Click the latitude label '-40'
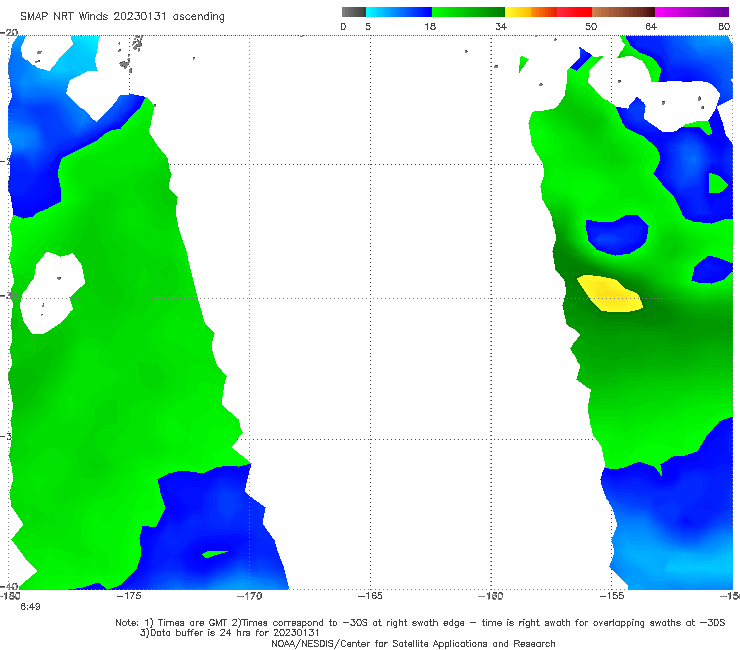 click(9, 587)
